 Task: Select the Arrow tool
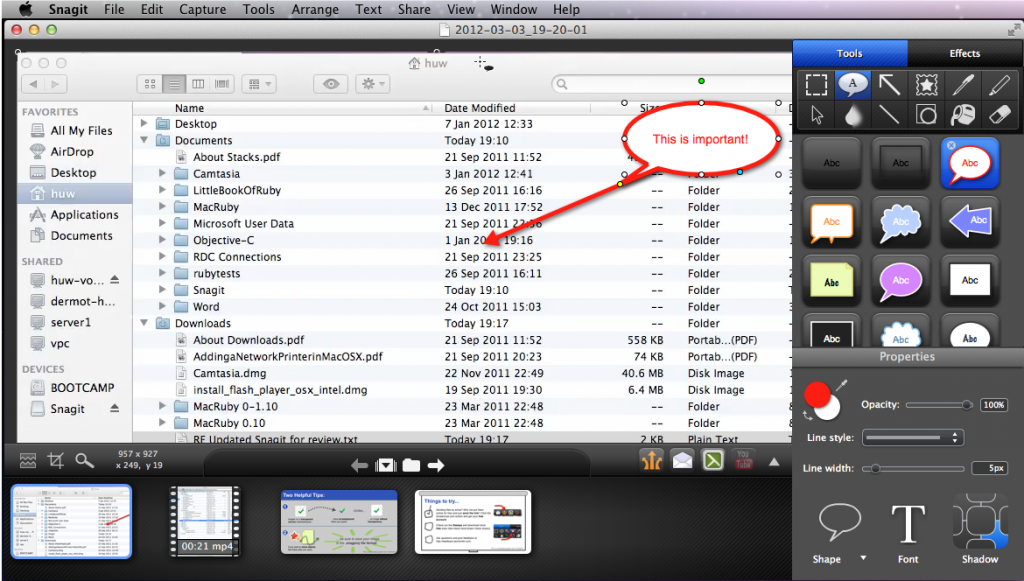pyautogui.click(x=889, y=84)
